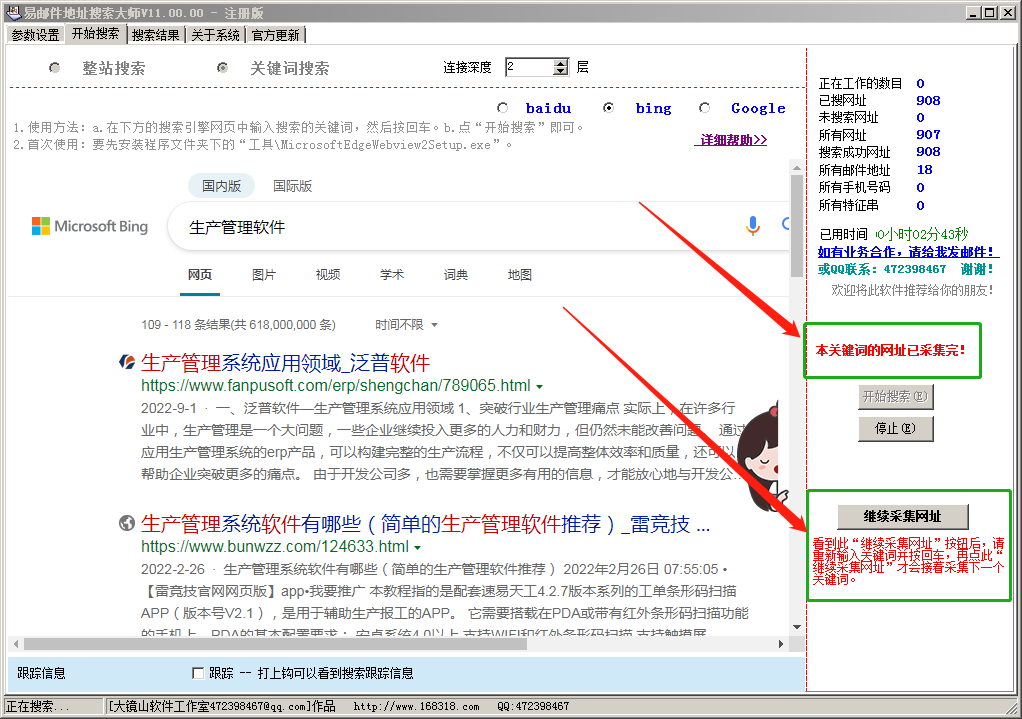The image size is (1022, 719).
Task: Click the Microsoft Bing logo
Action: 90,226
